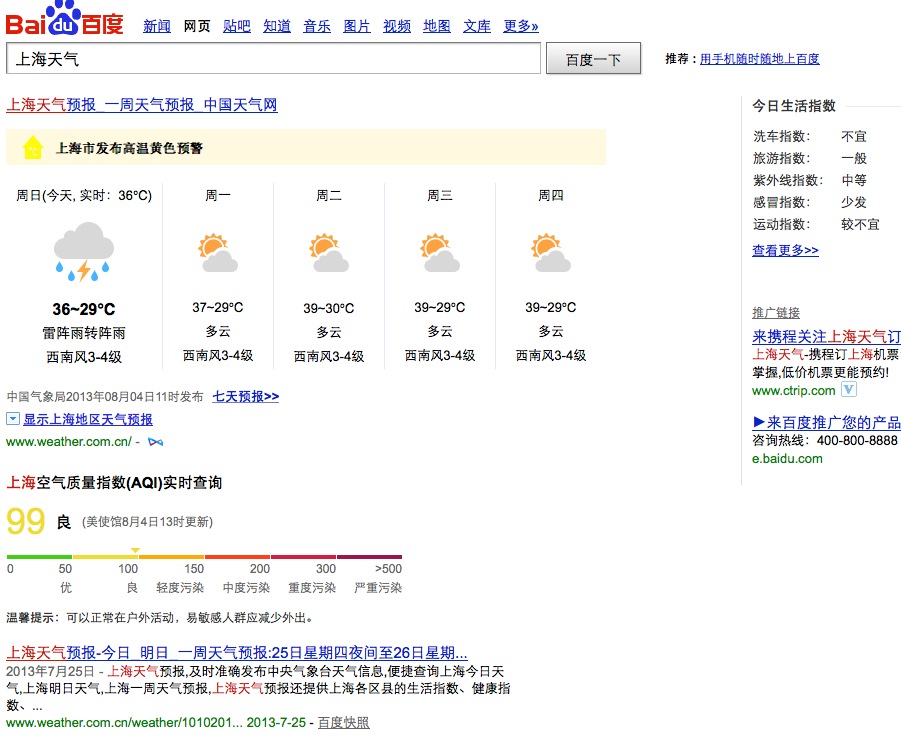This screenshot has height=742, width=901.
Task: Click the yellow 良 segment of AQI bar
Action: (x=105, y=557)
